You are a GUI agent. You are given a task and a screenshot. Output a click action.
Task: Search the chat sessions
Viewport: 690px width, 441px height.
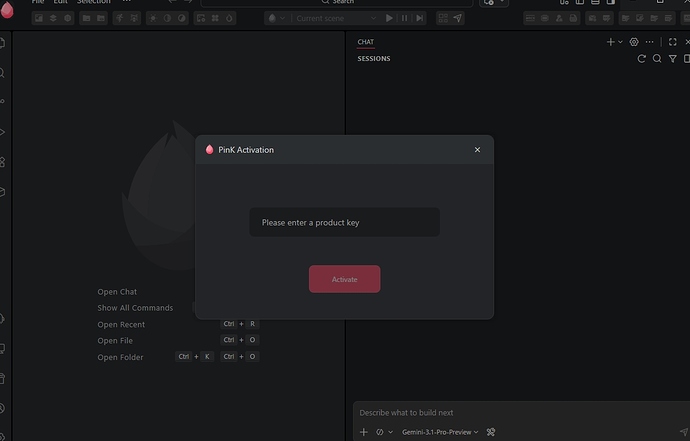(657, 59)
